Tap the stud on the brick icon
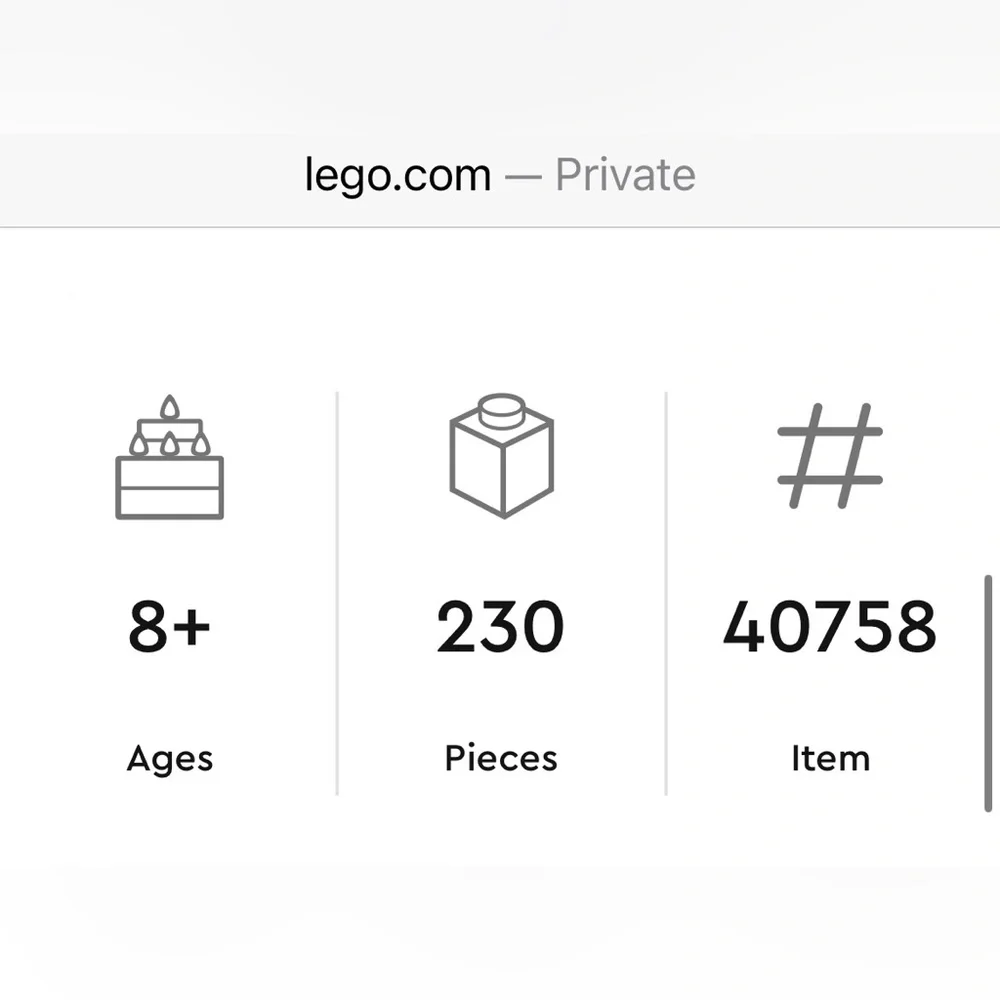The image size is (1000, 1000). 501,410
